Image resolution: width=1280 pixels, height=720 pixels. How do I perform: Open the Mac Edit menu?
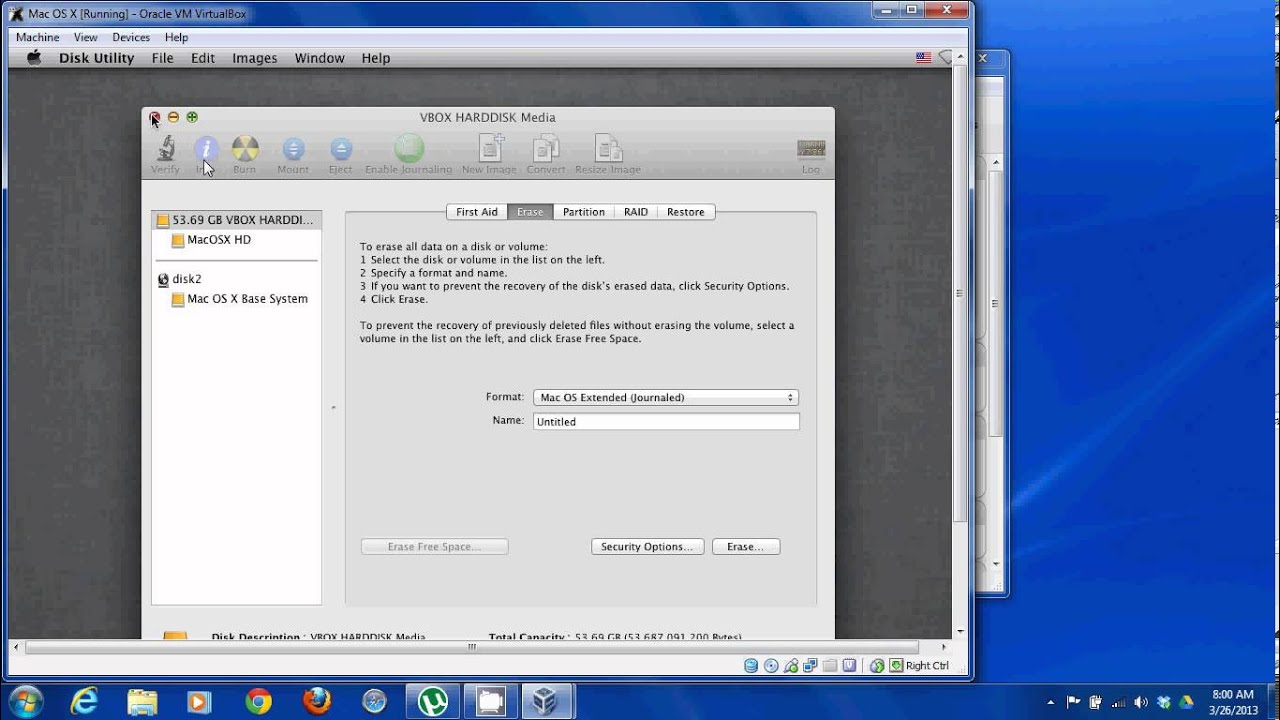(203, 58)
